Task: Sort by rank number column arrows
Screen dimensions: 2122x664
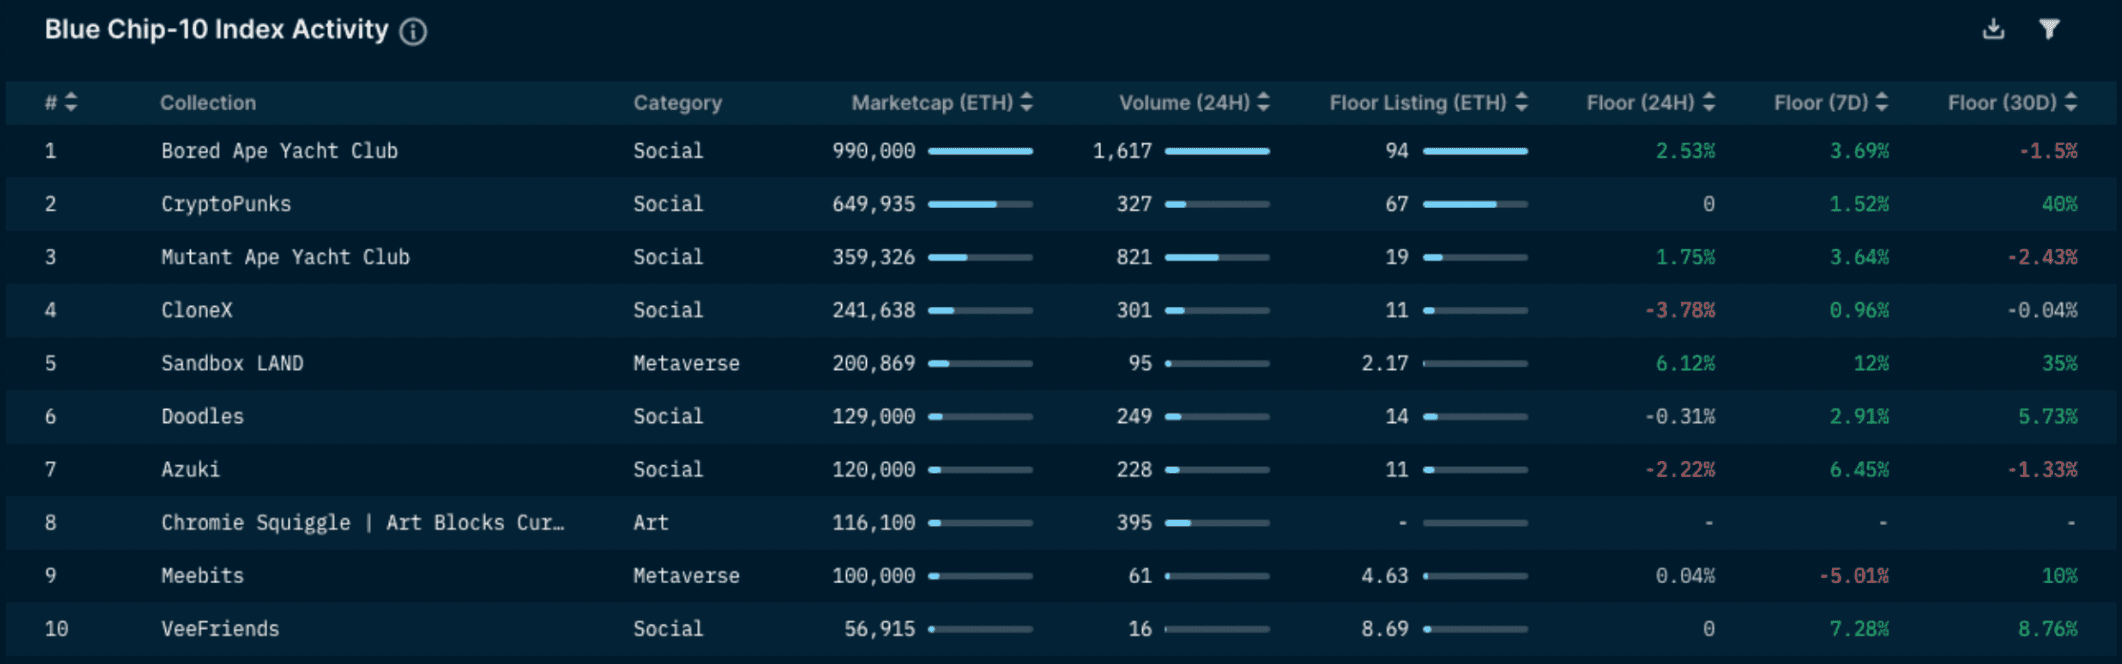Action: point(70,102)
